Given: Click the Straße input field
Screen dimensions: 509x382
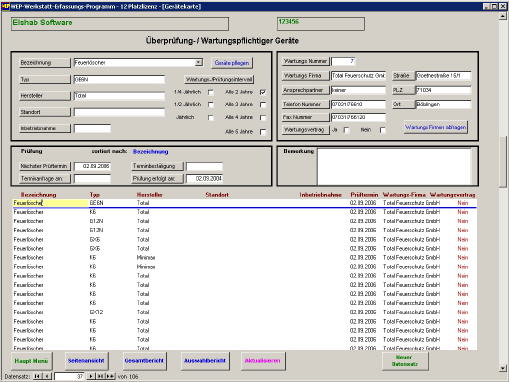Looking at the screenshot, I should (443, 76).
